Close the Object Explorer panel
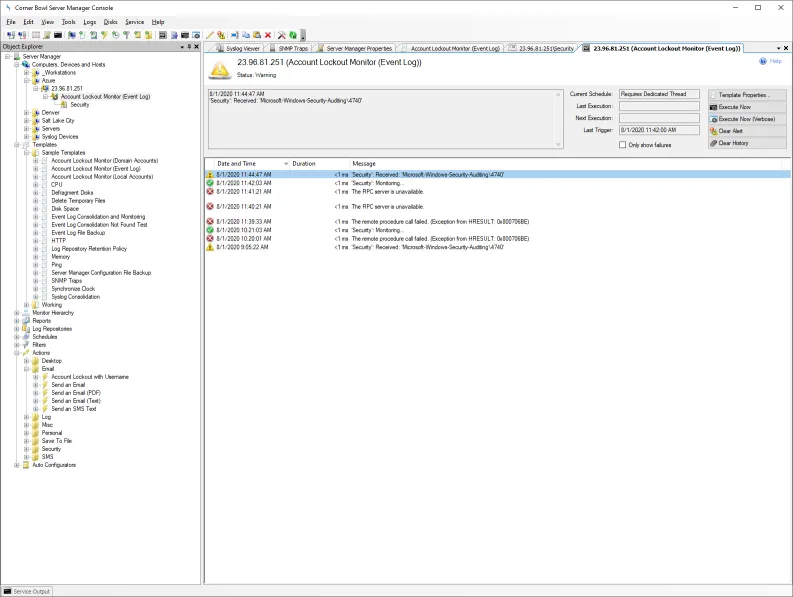The height and width of the screenshot is (597, 793). pos(197,47)
